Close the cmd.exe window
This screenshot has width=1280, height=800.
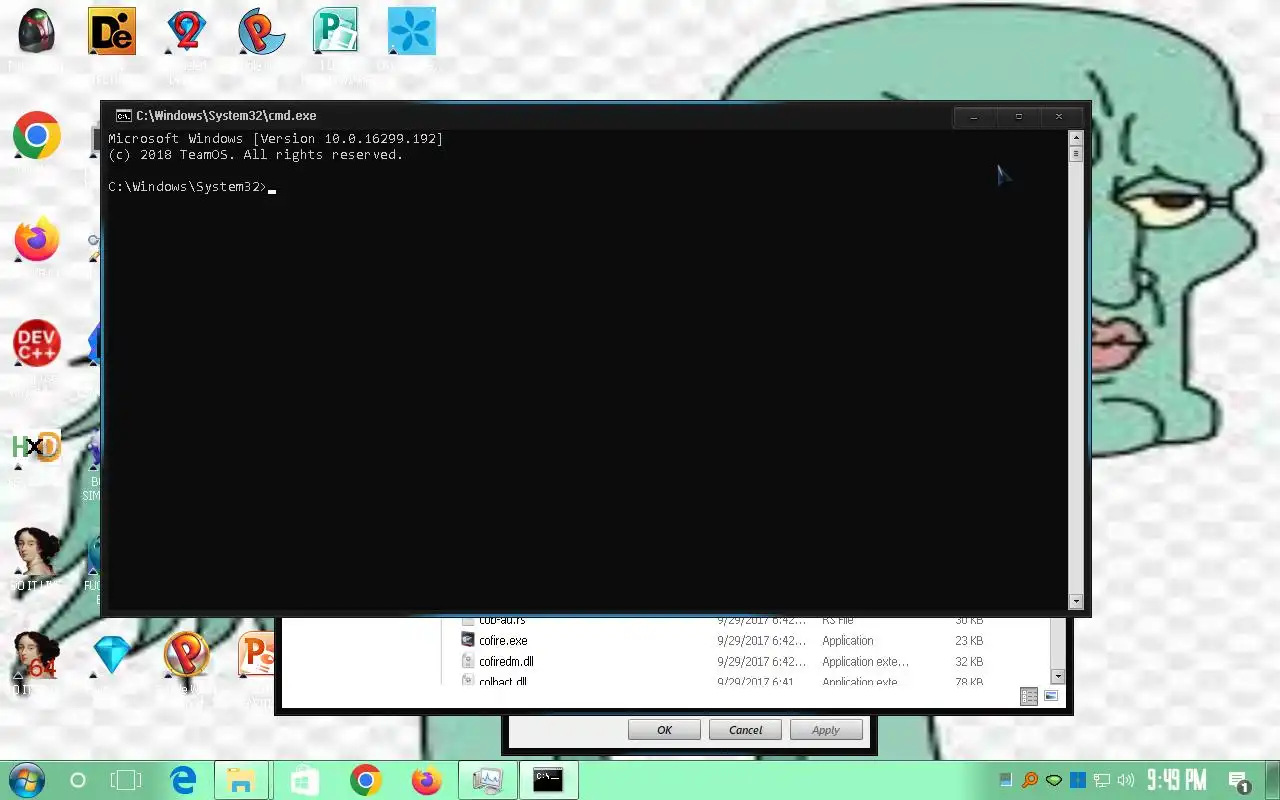(1059, 116)
